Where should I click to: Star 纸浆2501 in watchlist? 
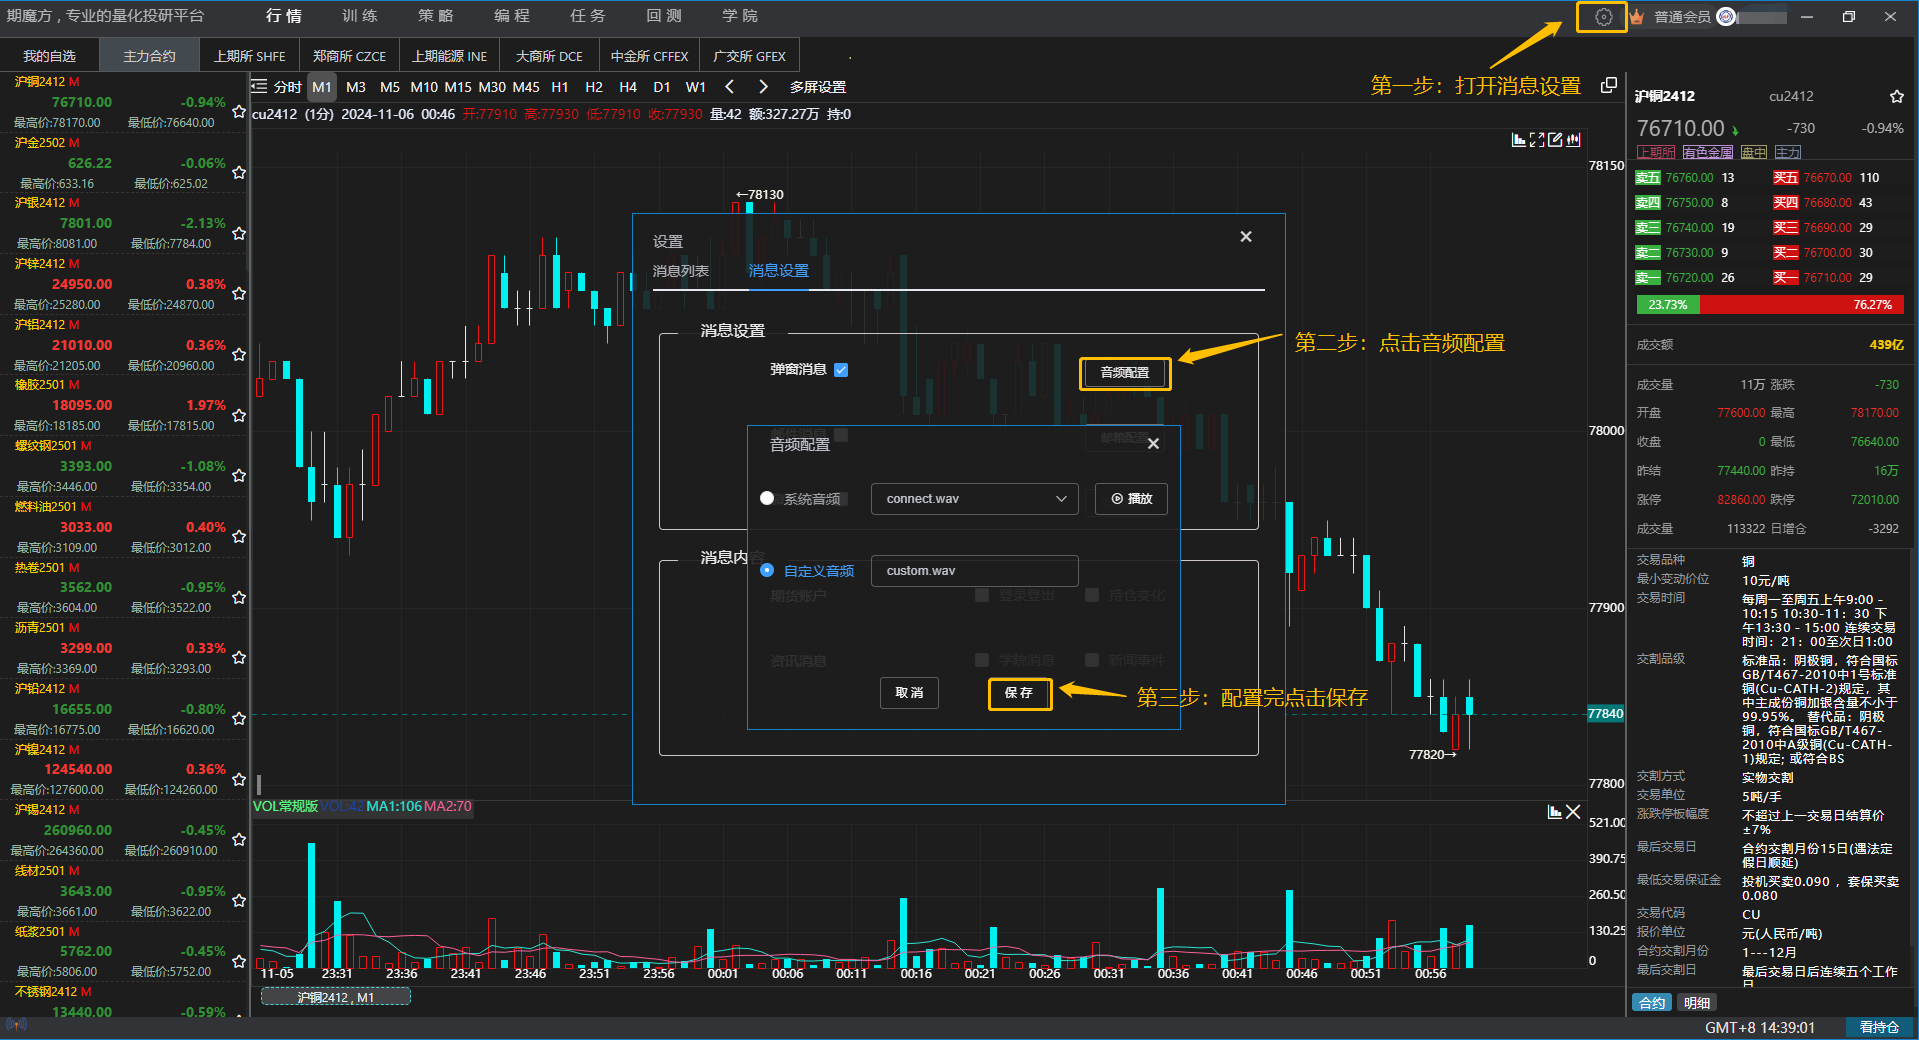(x=239, y=961)
